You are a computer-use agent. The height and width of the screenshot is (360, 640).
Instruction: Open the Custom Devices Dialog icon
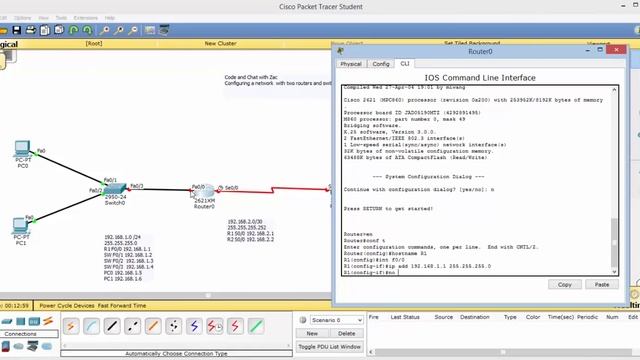point(164,30)
